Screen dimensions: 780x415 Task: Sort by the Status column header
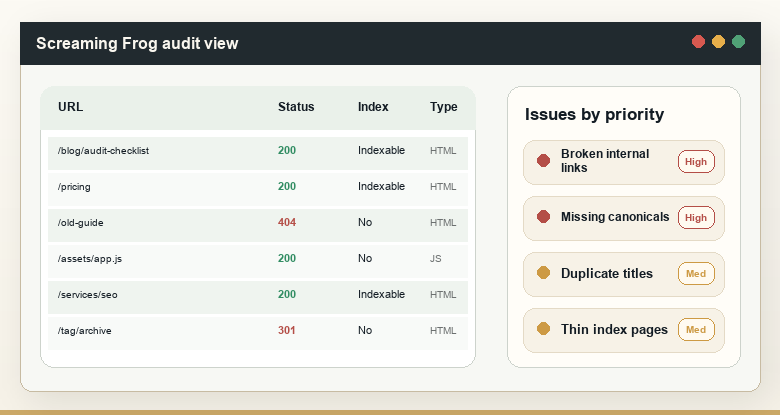296,107
